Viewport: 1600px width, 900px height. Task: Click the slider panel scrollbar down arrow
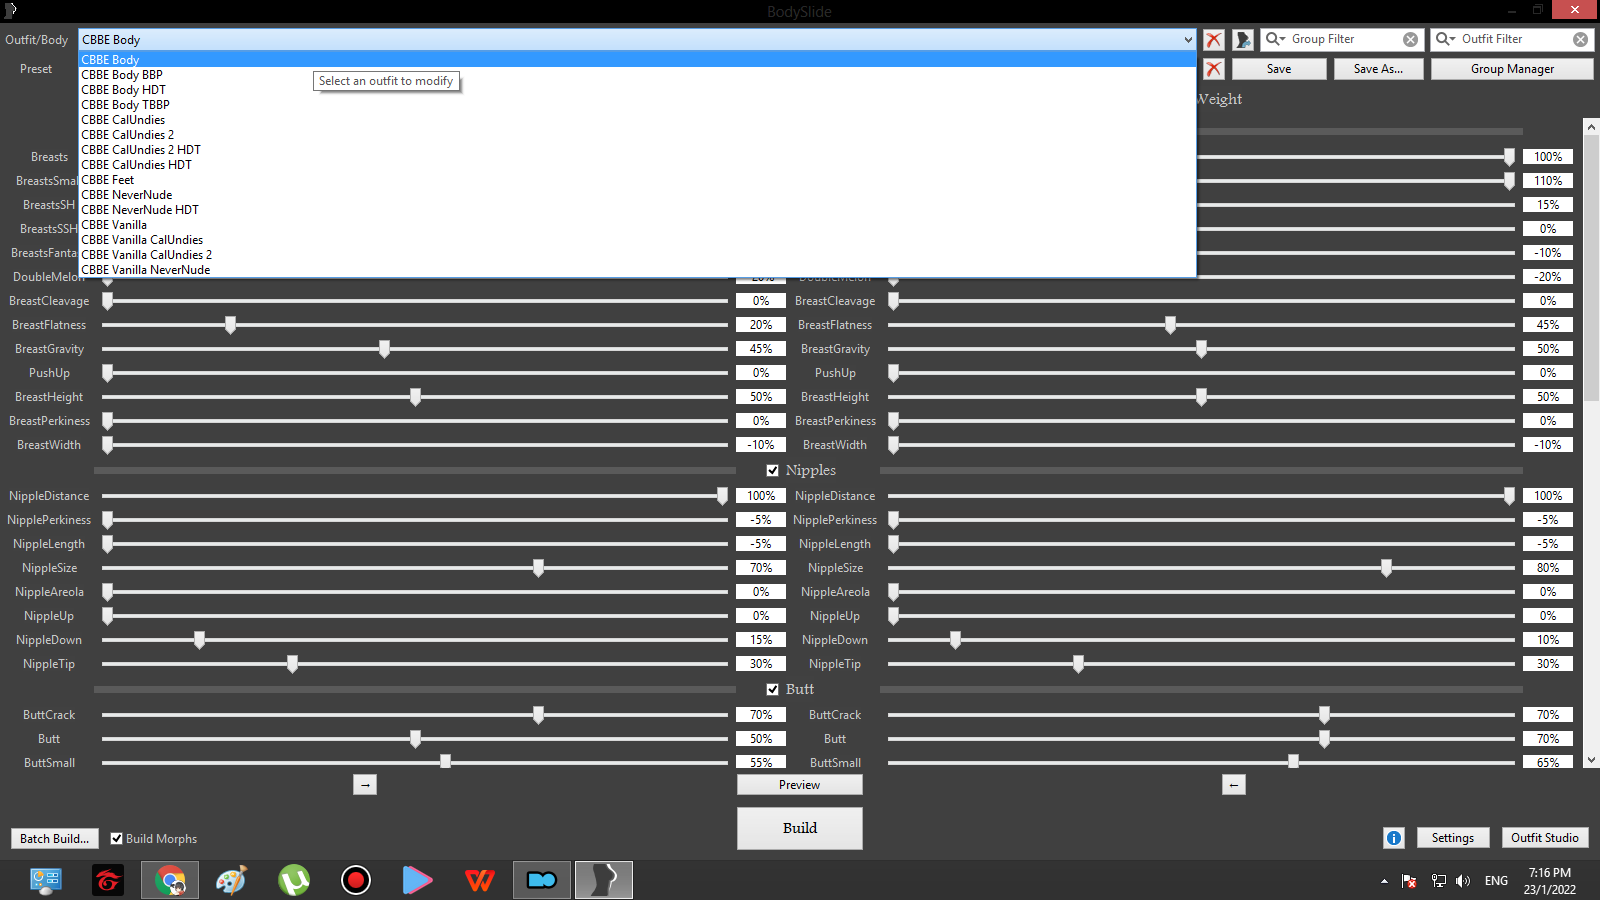[1591, 760]
